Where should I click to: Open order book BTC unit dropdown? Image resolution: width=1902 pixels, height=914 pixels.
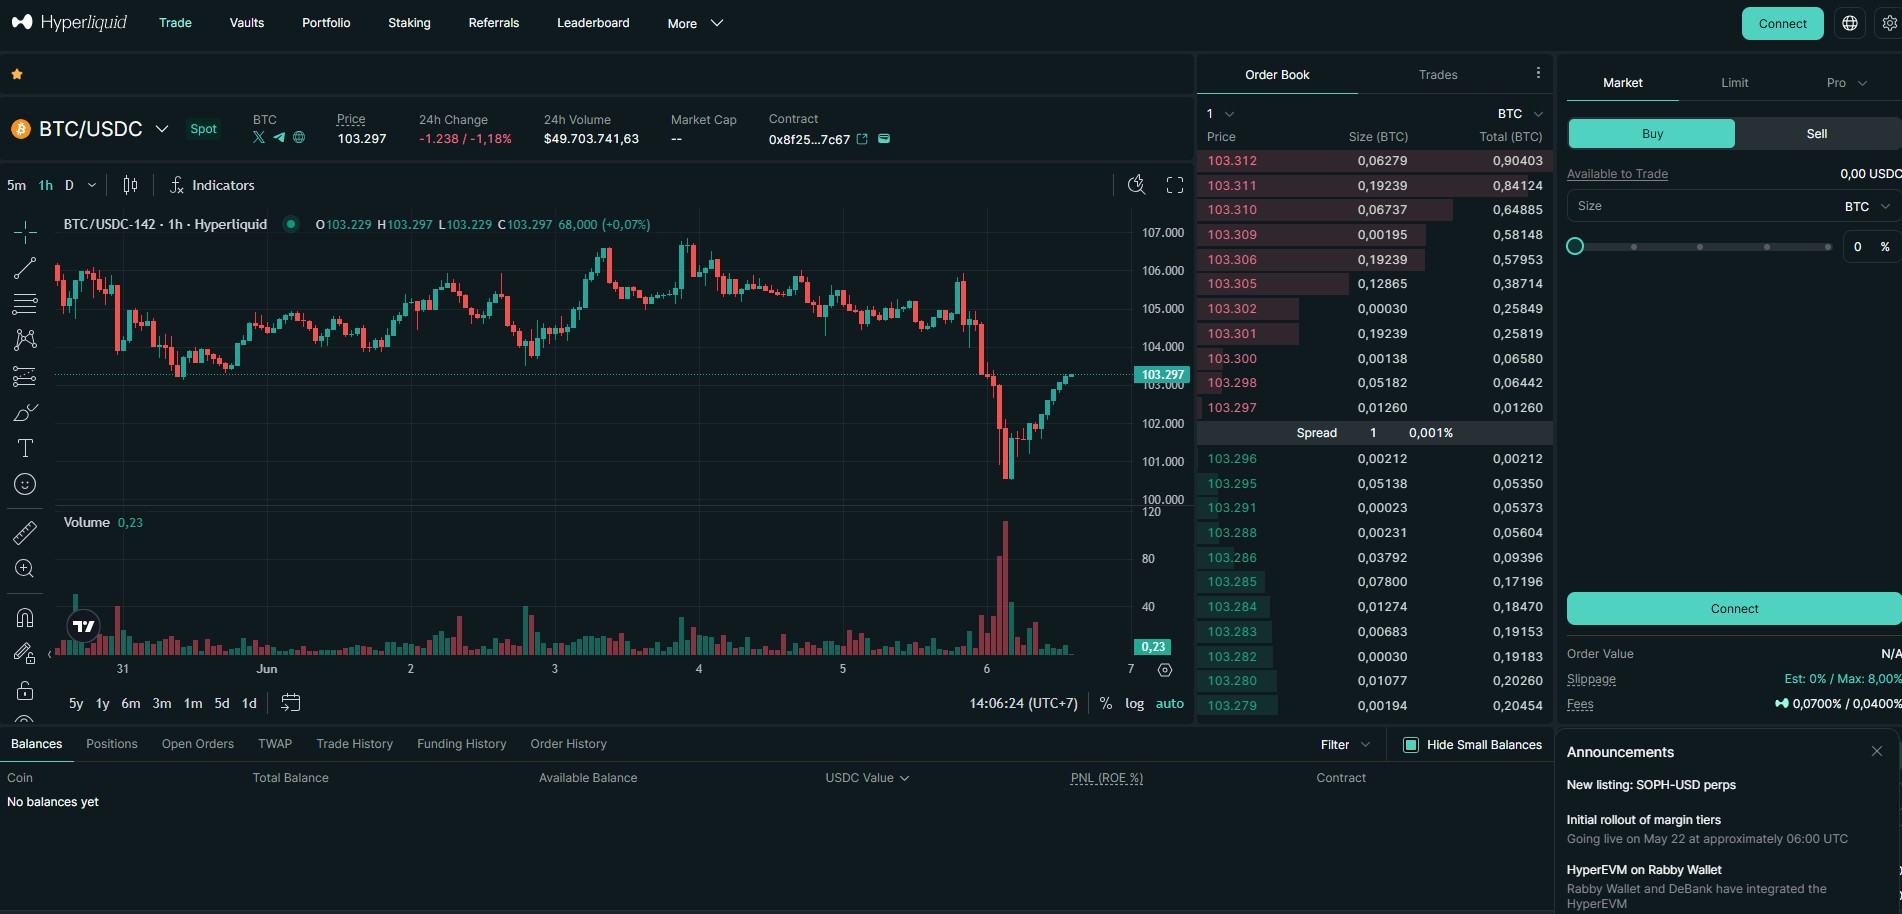click(x=1520, y=113)
